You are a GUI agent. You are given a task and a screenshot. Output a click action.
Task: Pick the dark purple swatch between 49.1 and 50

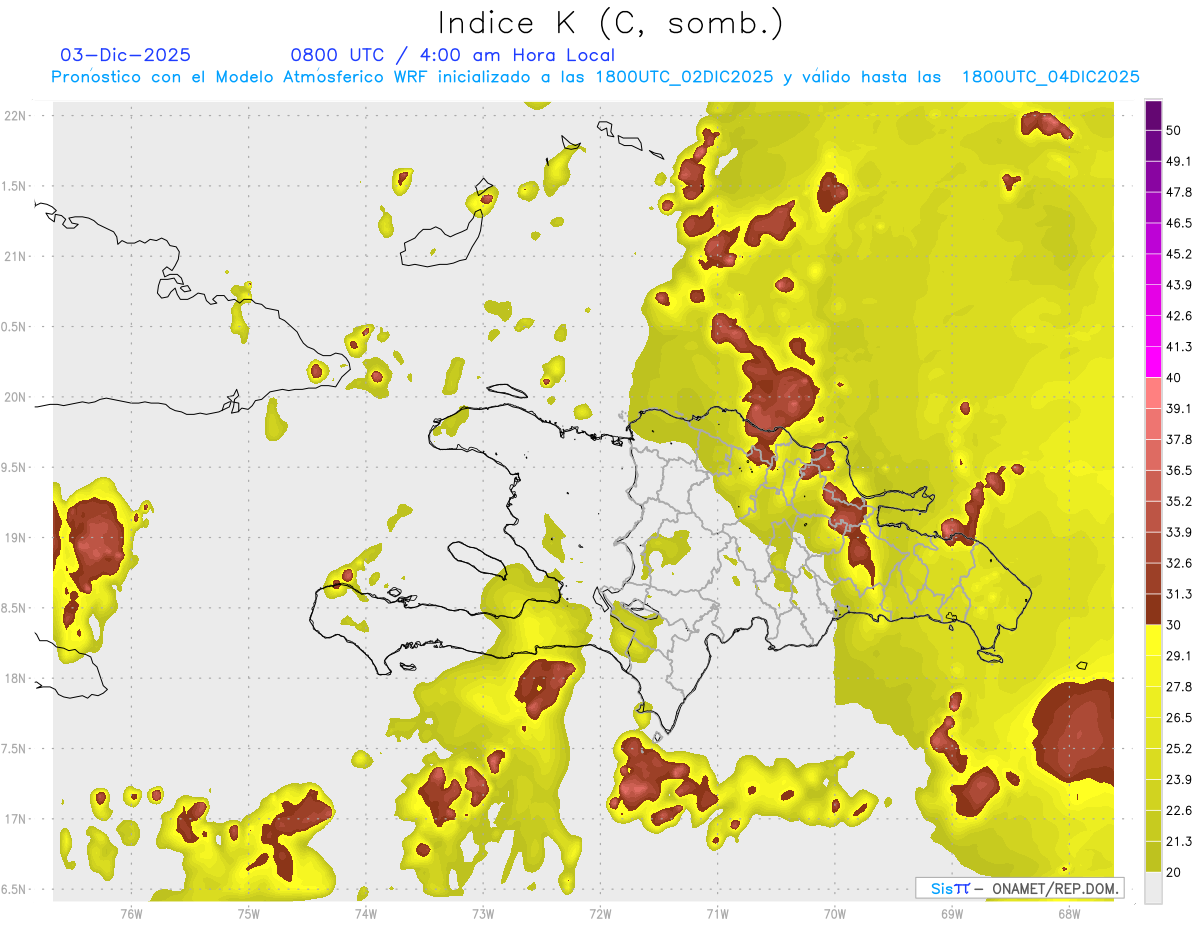(1154, 146)
